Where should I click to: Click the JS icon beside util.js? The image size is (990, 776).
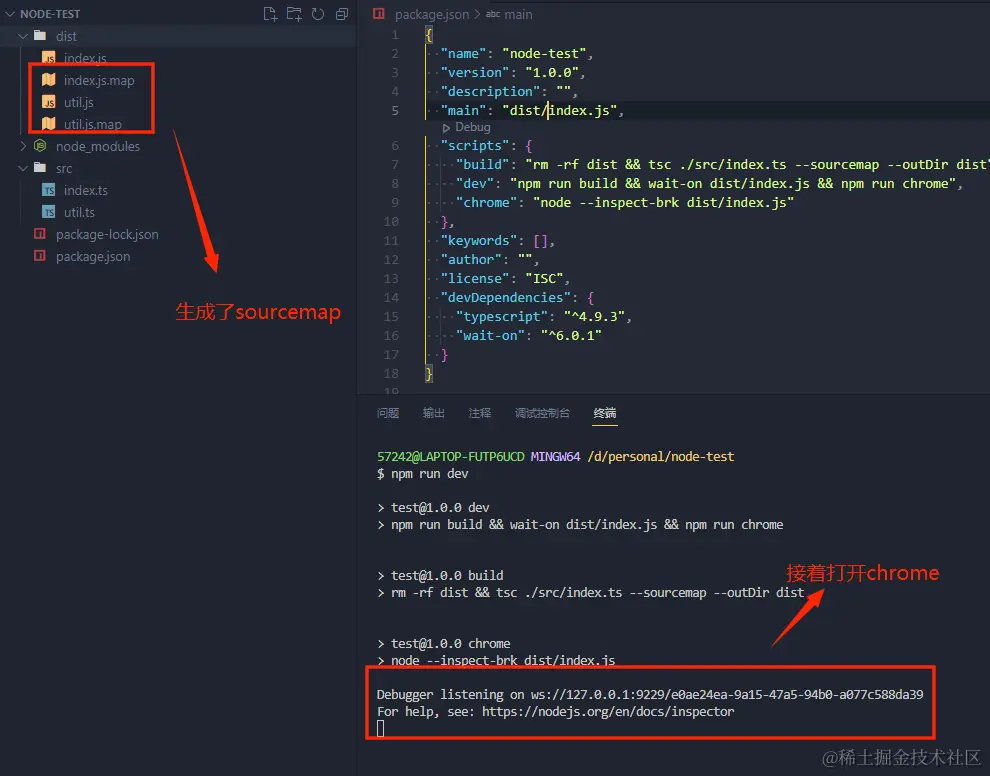pos(49,102)
